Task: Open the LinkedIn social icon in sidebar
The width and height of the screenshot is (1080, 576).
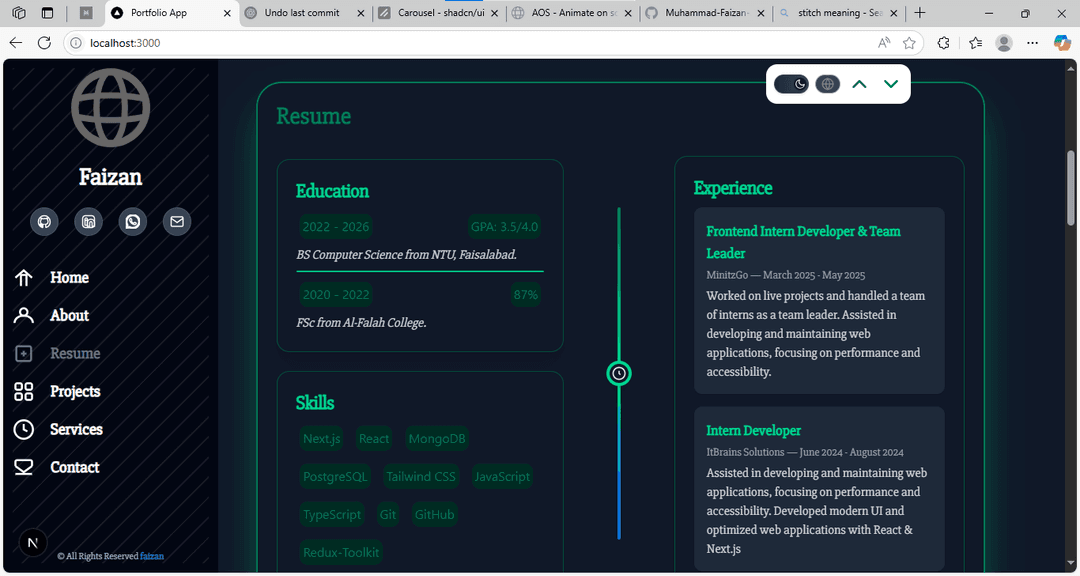Action: pyautogui.click(x=88, y=222)
